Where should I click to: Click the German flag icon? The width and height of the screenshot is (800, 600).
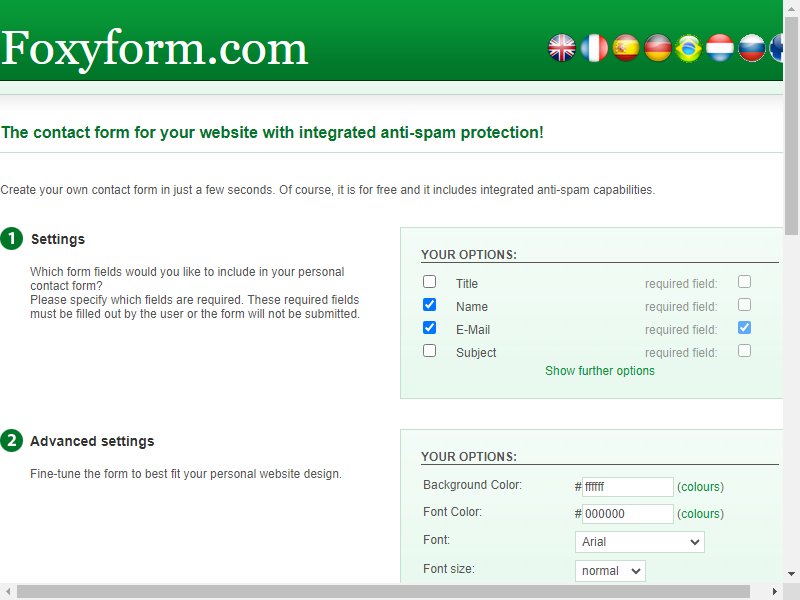click(x=658, y=48)
